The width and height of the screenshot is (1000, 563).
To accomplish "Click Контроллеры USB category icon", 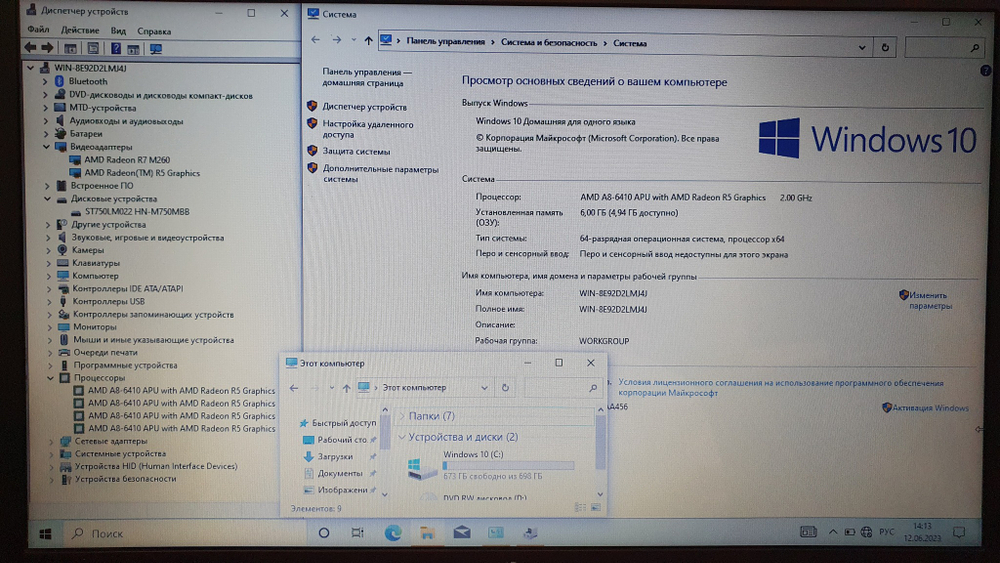I will 63,301.
